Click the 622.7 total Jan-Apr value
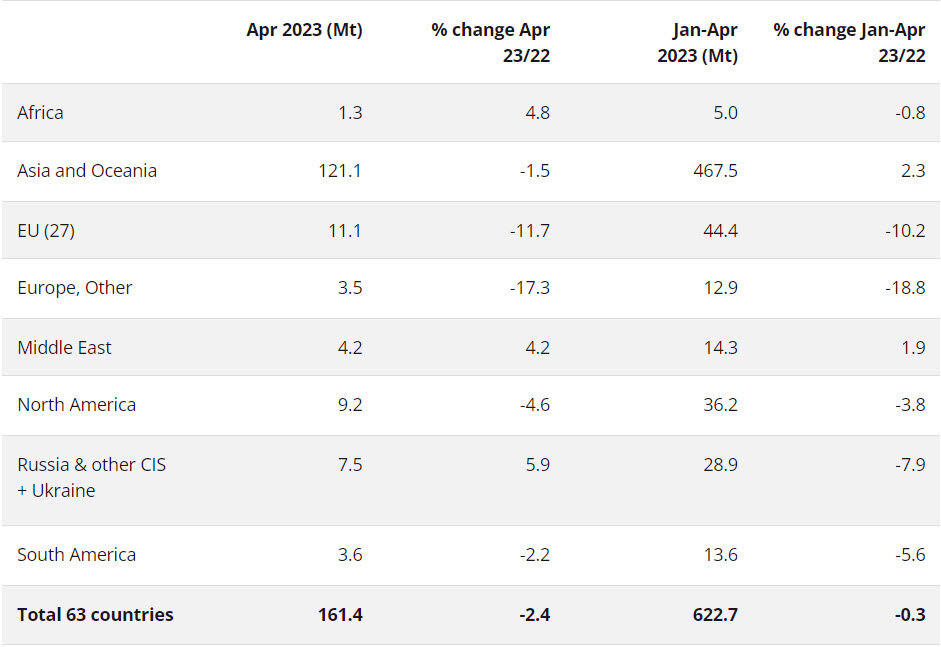The image size is (941, 647). 714,615
